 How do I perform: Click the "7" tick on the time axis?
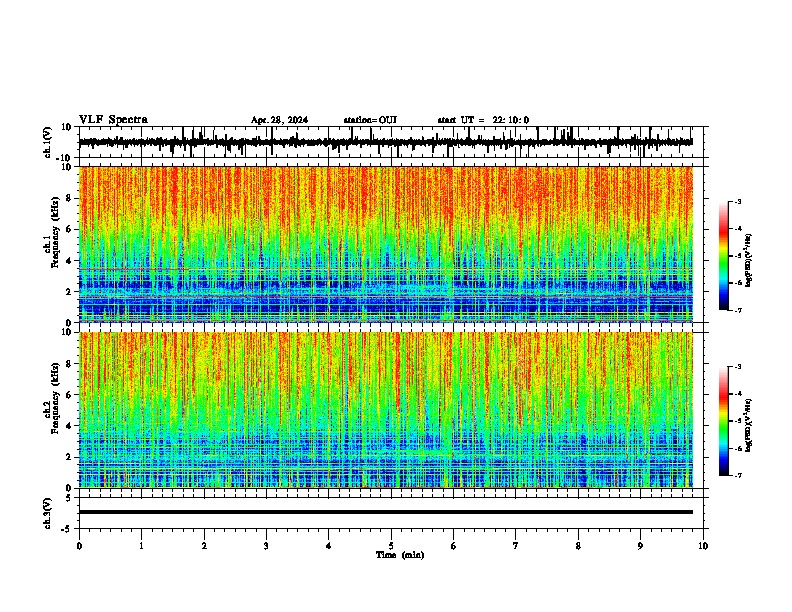(x=516, y=546)
